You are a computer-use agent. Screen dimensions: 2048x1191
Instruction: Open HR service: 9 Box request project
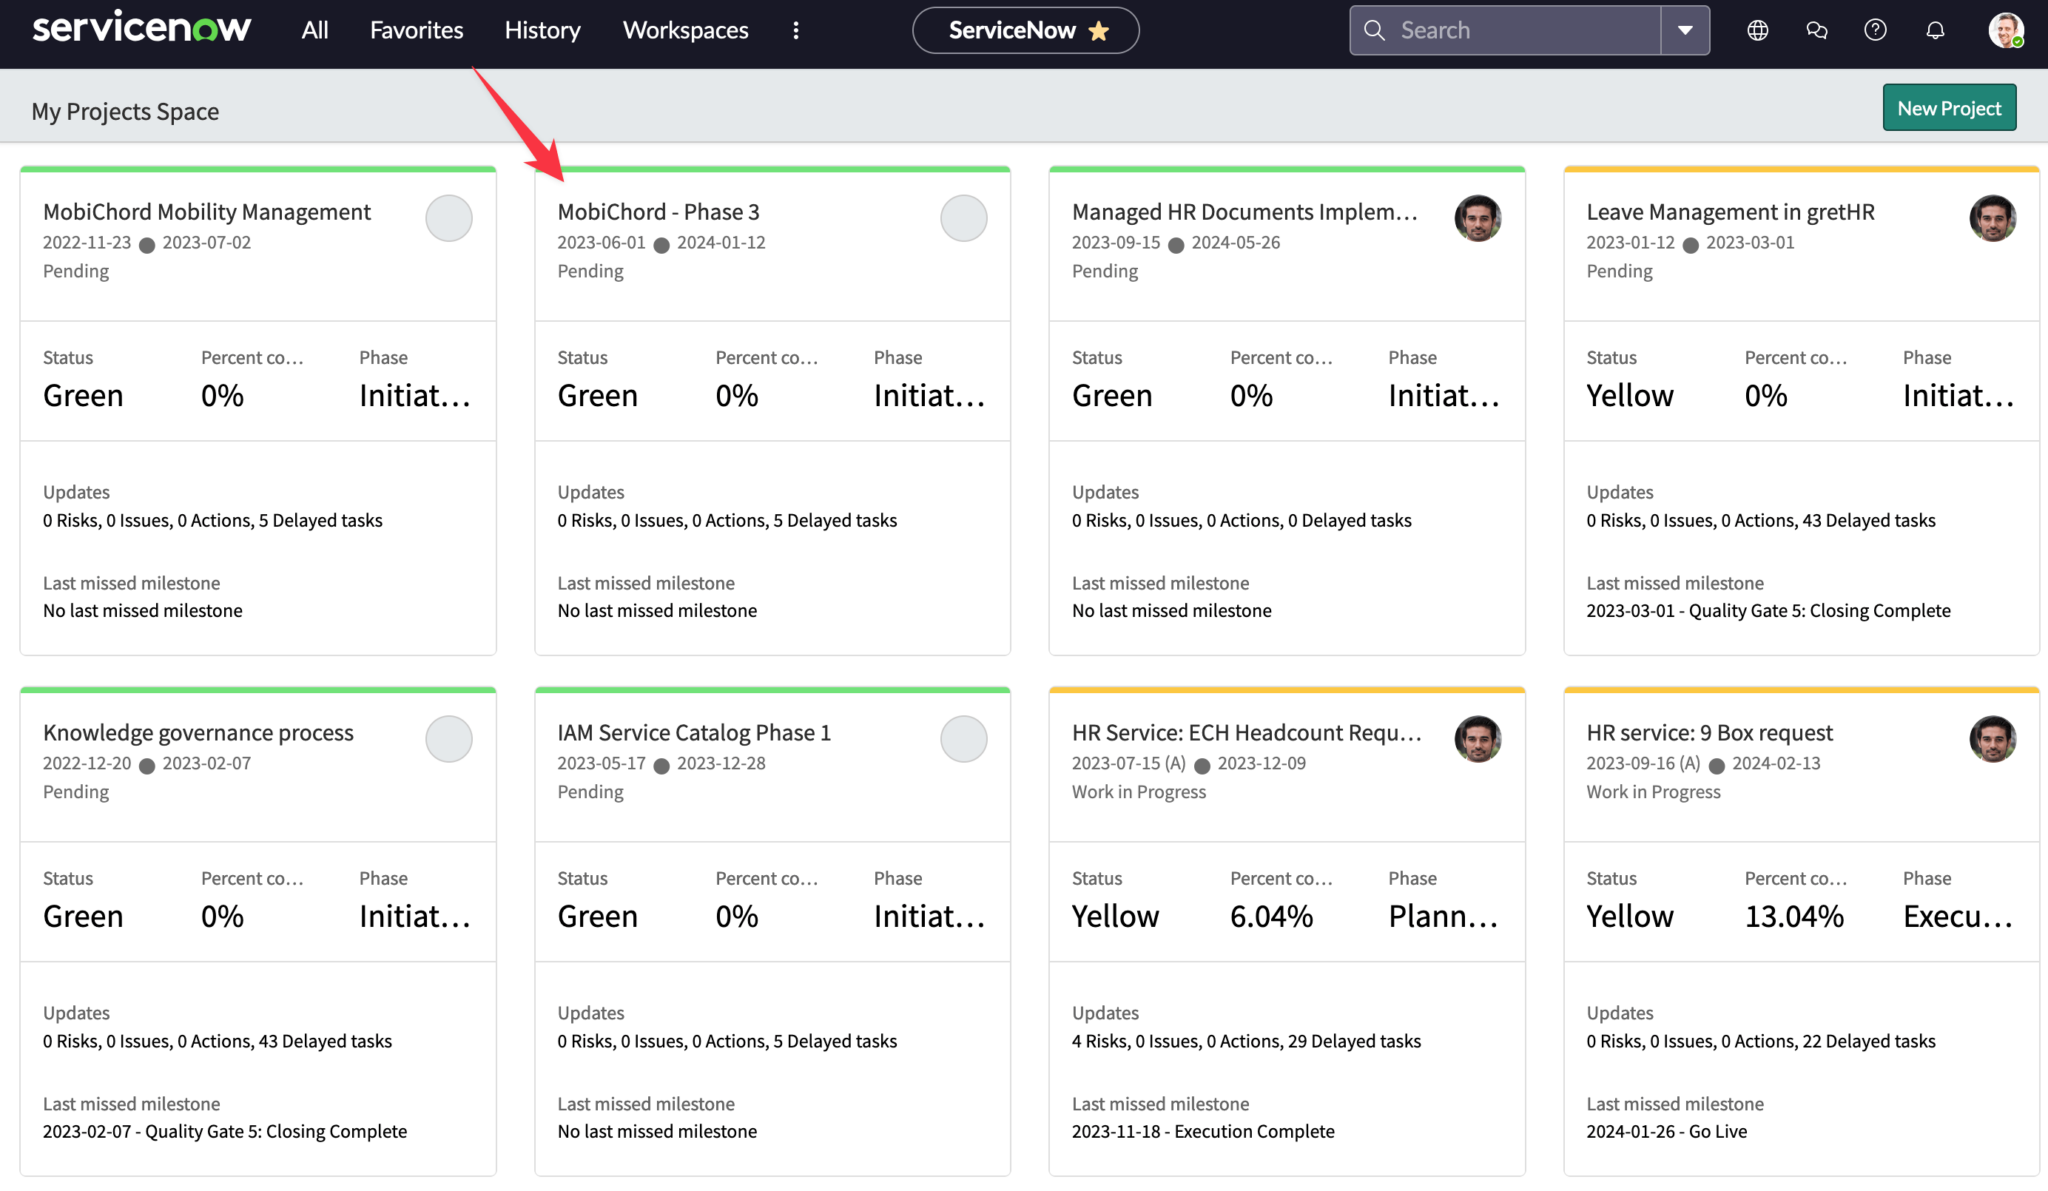1709,733
